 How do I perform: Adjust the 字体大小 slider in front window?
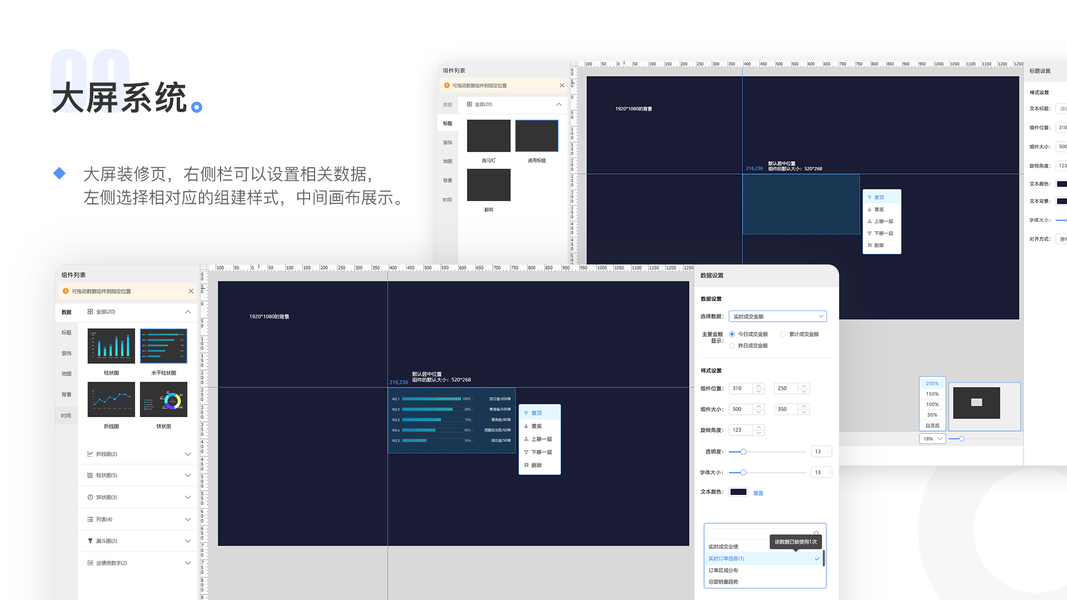click(x=743, y=472)
